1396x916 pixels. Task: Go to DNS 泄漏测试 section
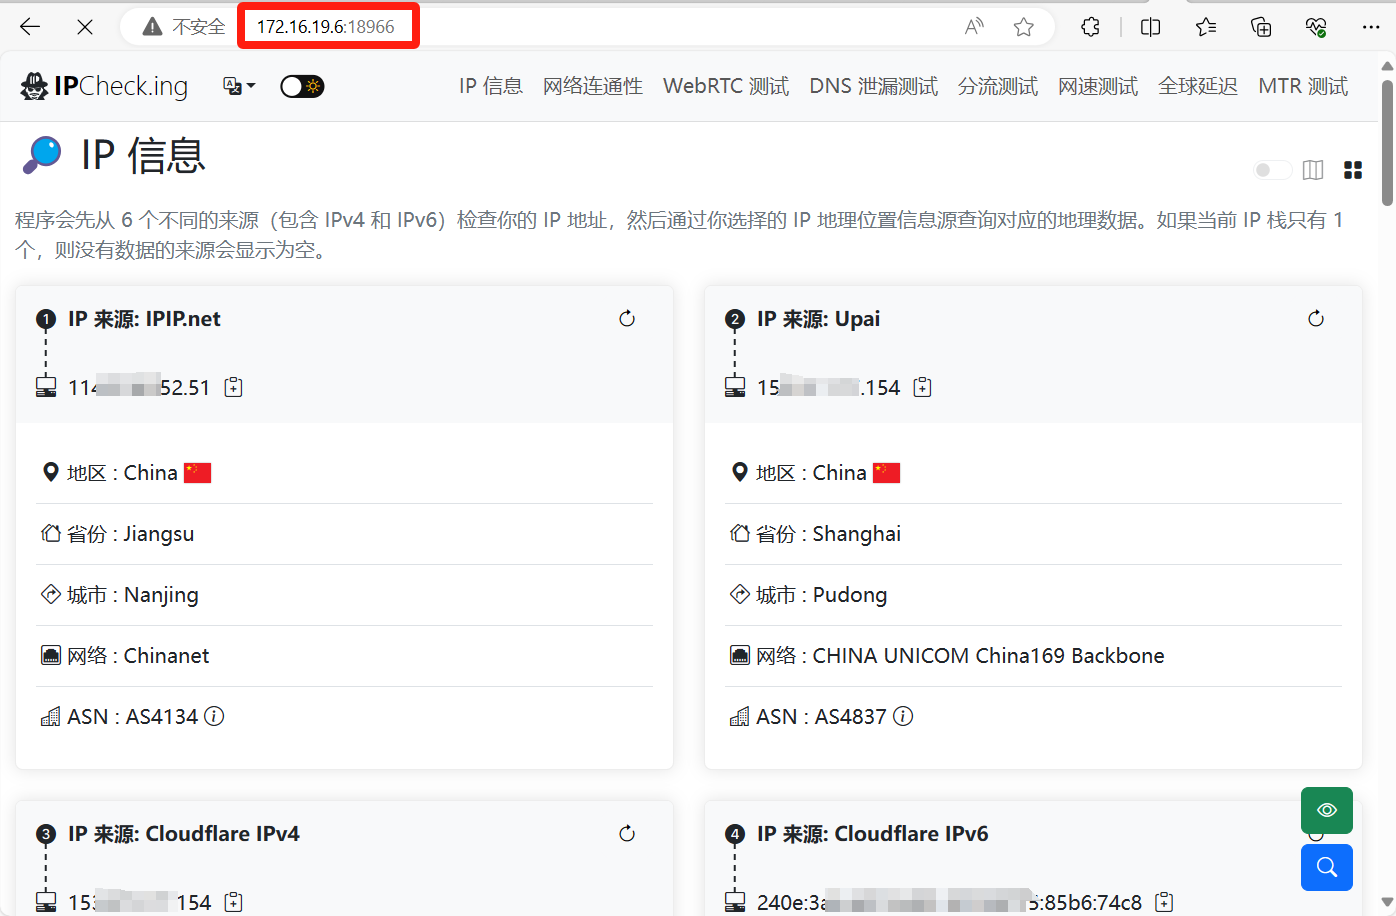pyautogui.click(x=873, y=87)
